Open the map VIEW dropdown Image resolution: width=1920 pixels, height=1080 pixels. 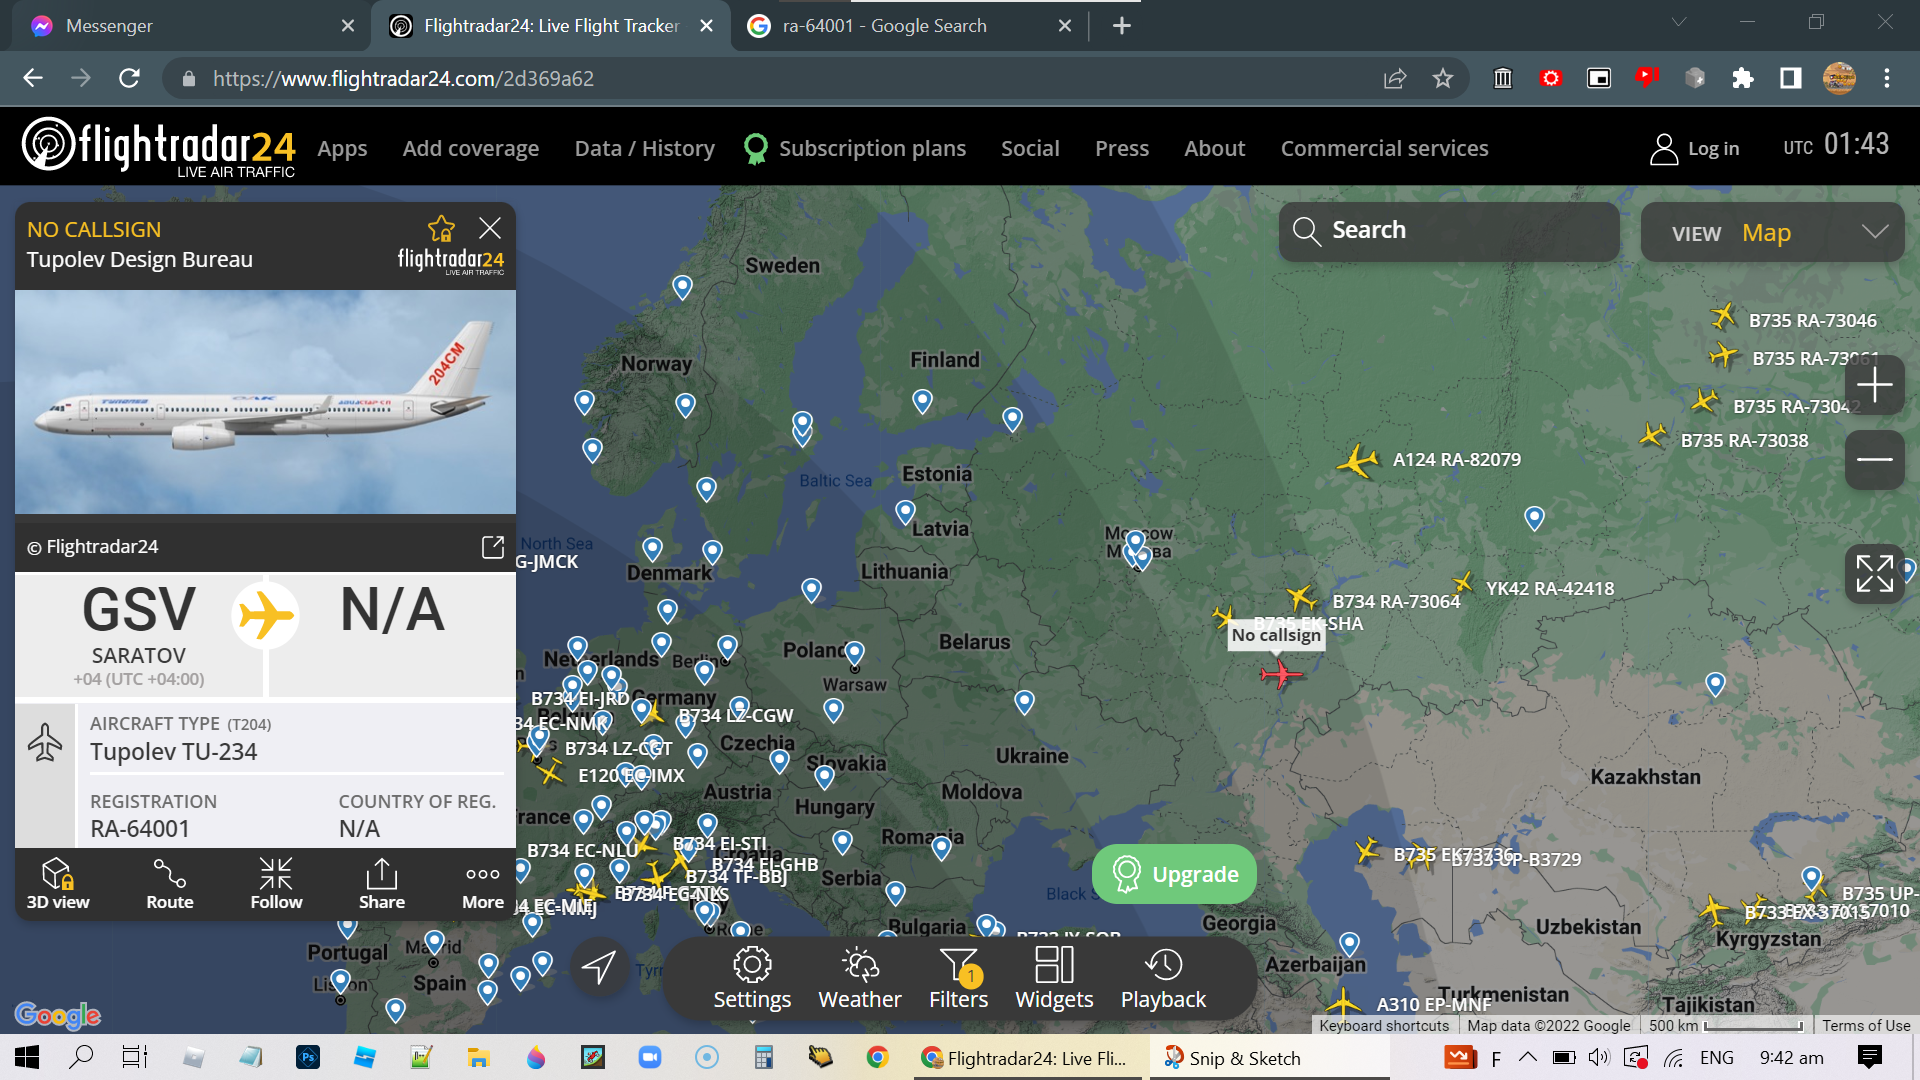pyautogui.click(x=1772, y=232)
